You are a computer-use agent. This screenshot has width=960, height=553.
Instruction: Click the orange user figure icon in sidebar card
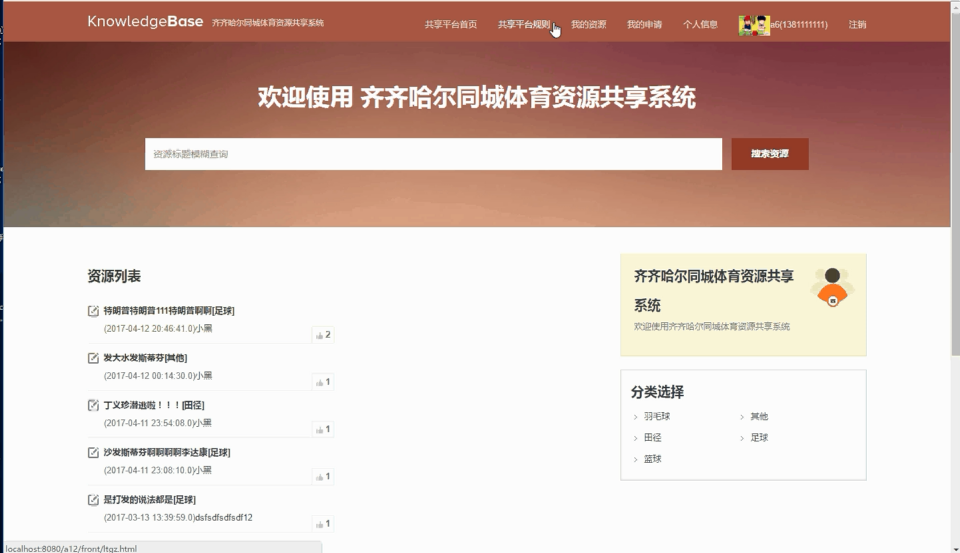click(x=832, y=287)
